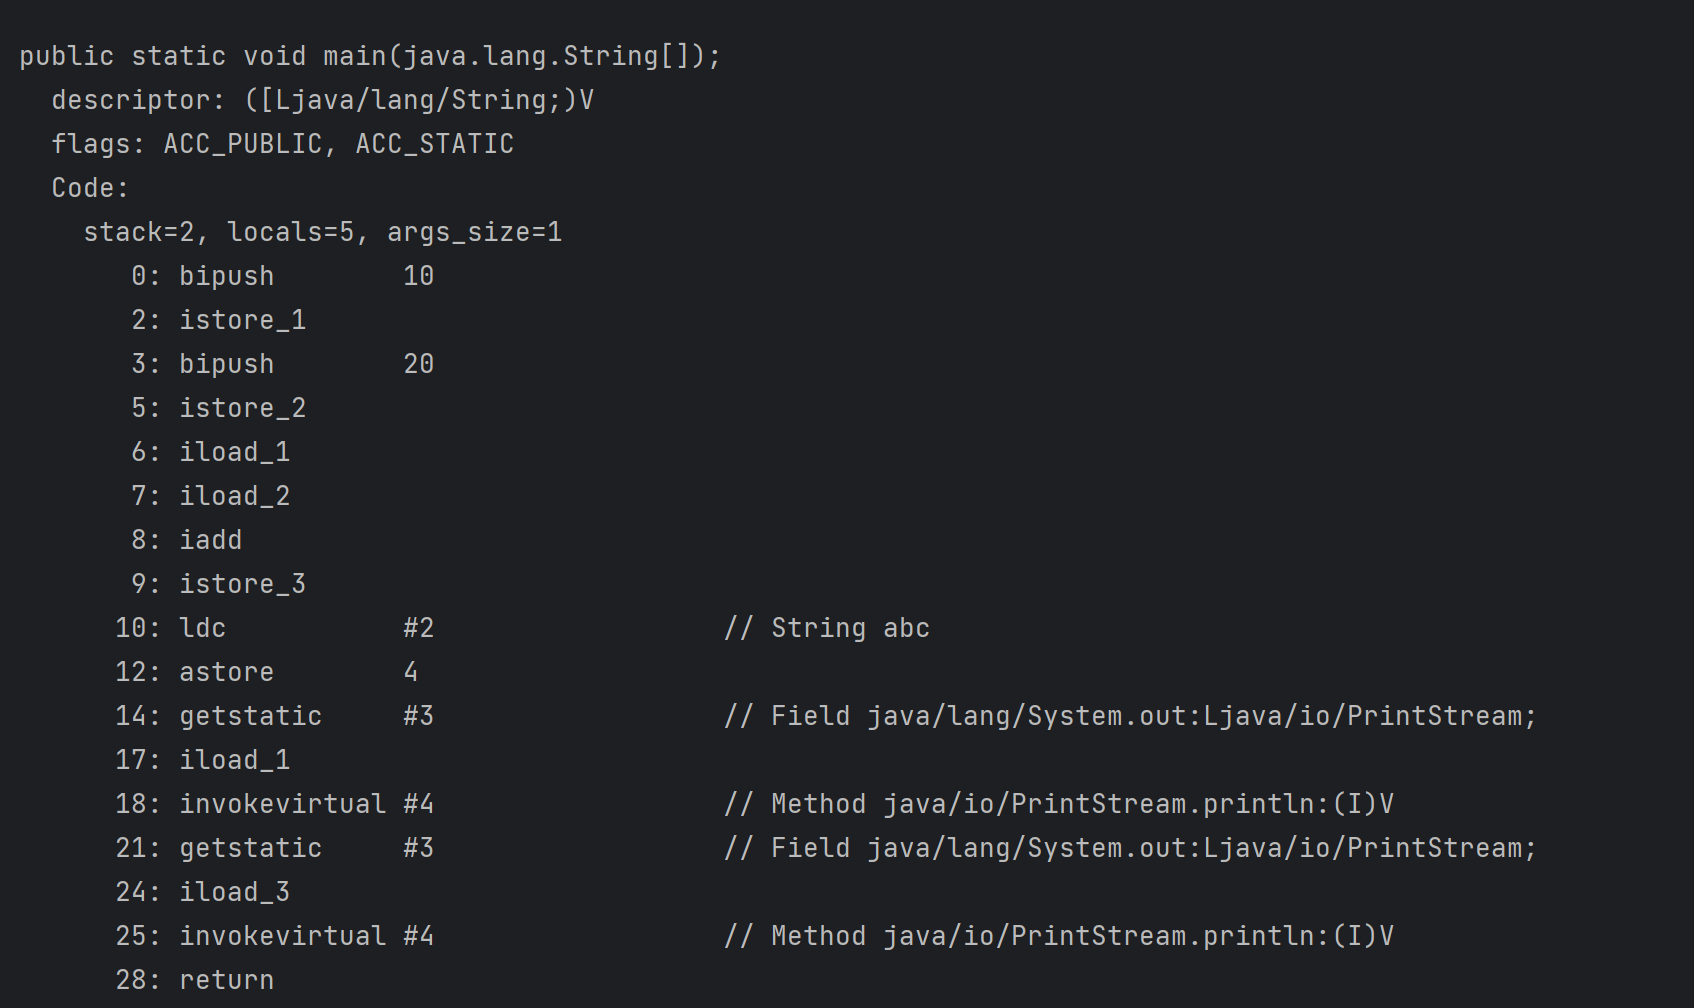This screenshot has width=1694, height=1008.
Task: Click the bipush operand value 20
Action: coord(418,364)
